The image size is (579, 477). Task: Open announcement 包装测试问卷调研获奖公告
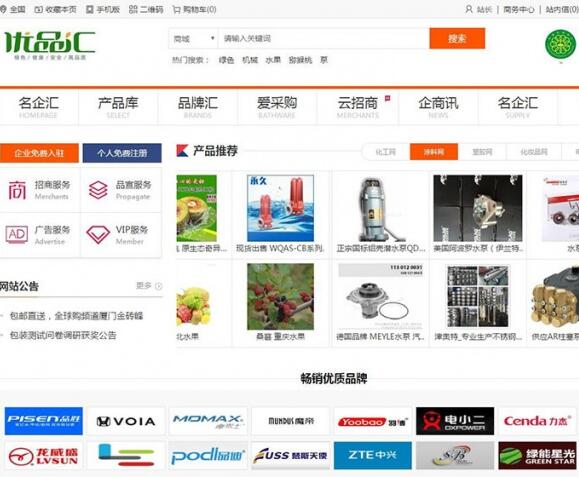click(x=63, y=335)
